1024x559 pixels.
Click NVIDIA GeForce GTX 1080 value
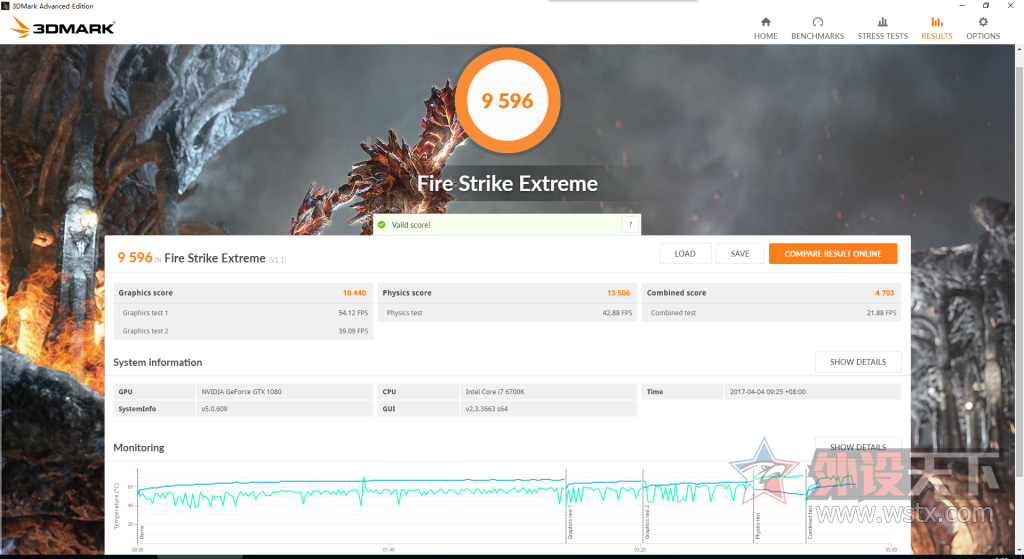(242, 392)
